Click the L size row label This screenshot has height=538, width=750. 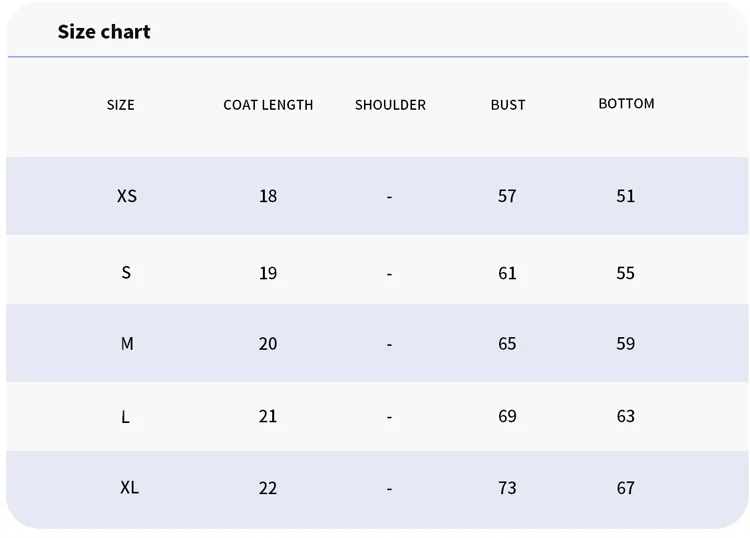point(125,417)
